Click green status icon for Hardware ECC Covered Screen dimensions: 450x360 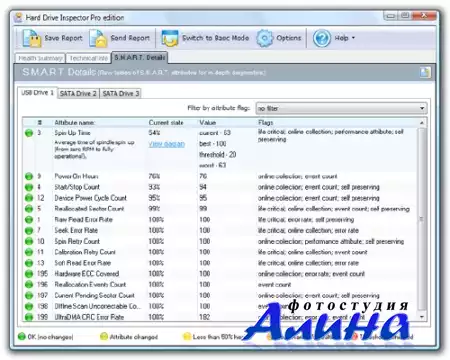click(x=29, y=274)
